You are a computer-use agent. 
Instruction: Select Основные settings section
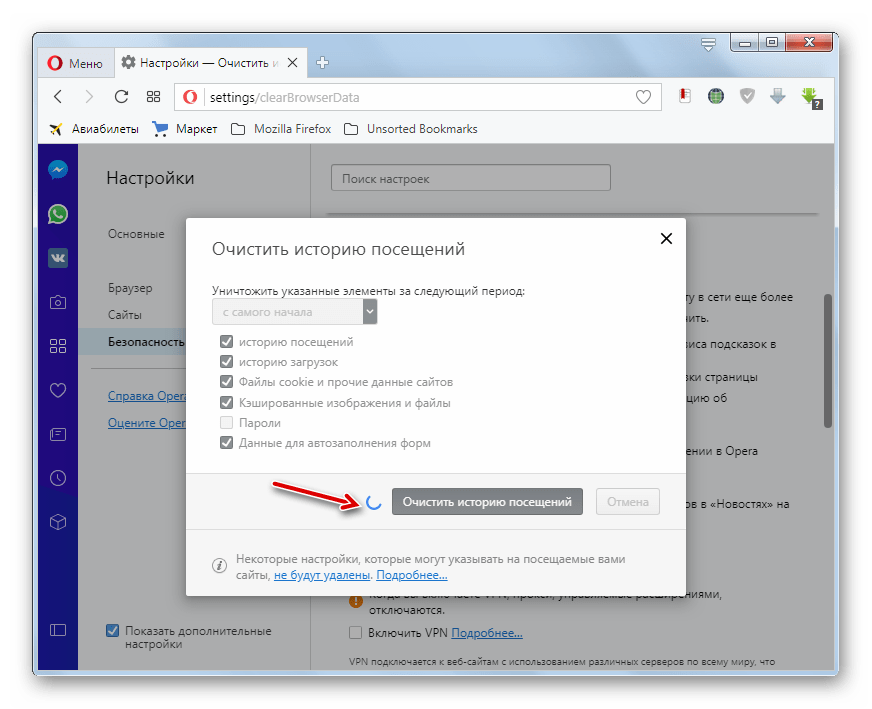coord(136,234)
